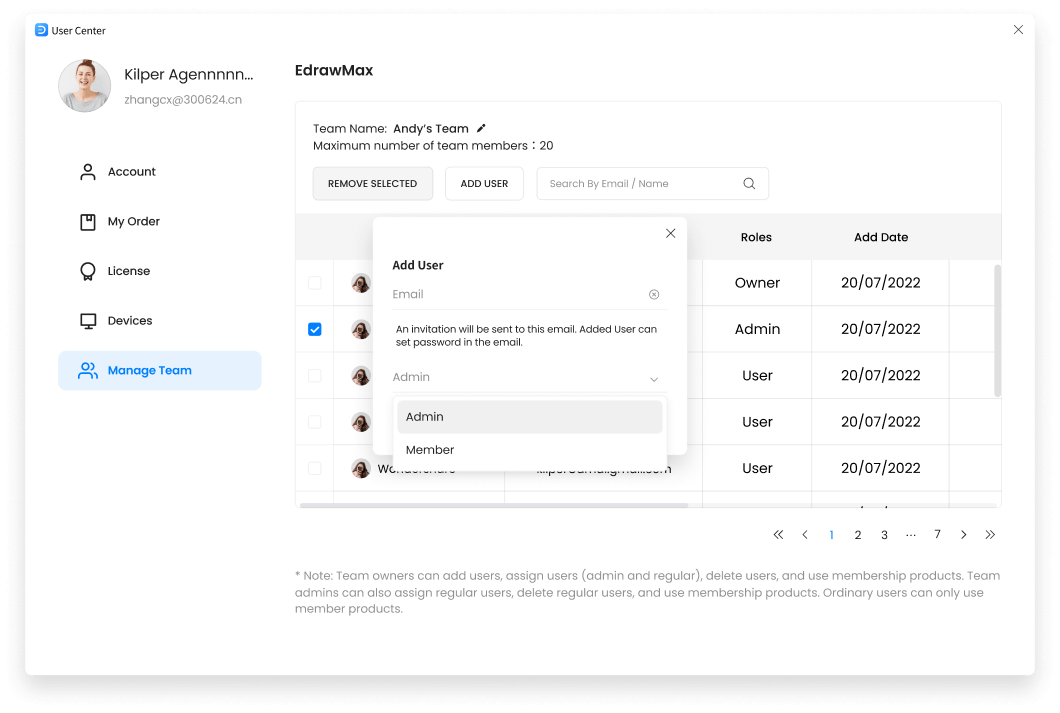Choose Member from the role list
Viewport: 1060px width, 713px height.
[x=529, y=450]
